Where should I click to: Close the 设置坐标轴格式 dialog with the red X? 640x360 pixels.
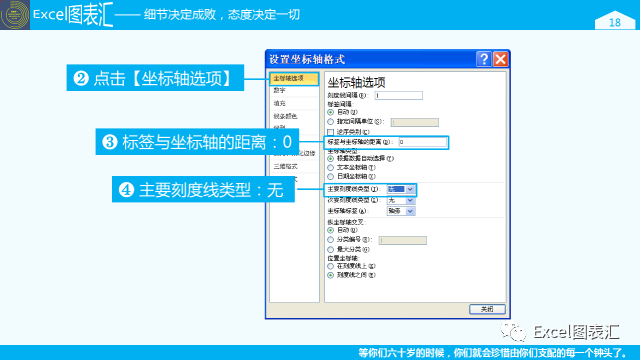[x=500, y=59]
